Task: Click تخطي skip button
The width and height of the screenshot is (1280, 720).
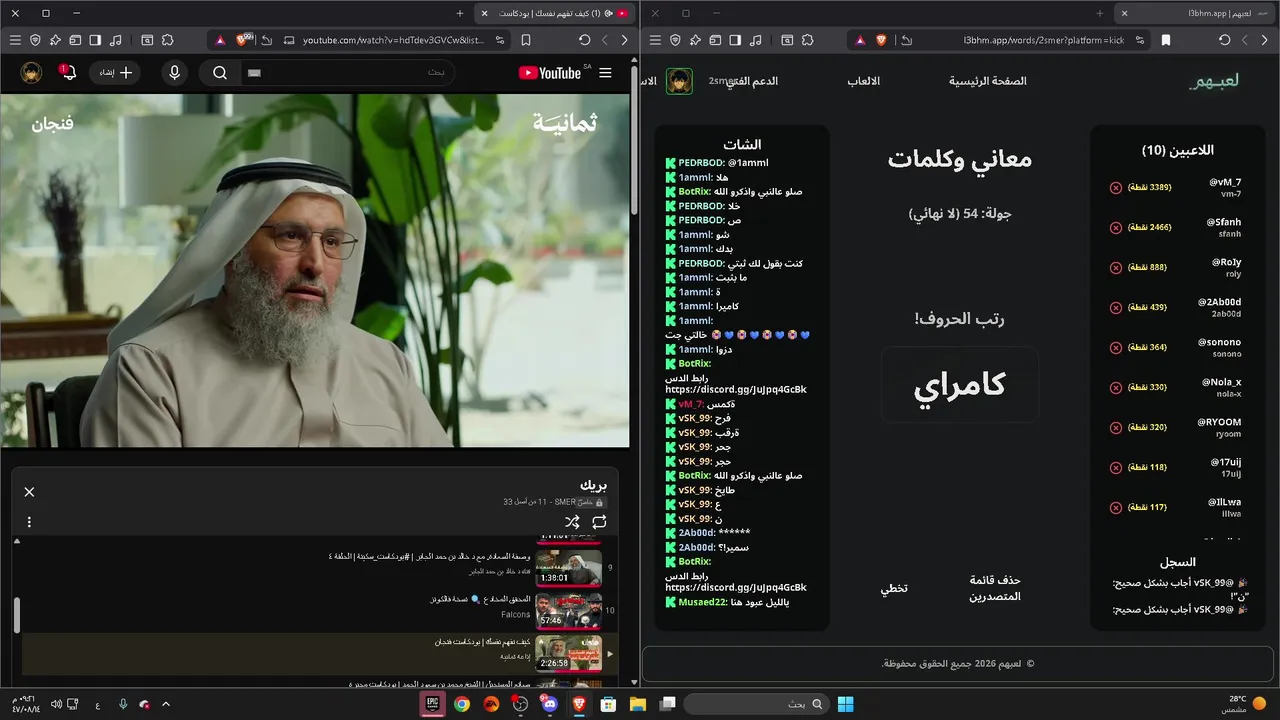Action: pyautogui.click(x=893, y=588)
